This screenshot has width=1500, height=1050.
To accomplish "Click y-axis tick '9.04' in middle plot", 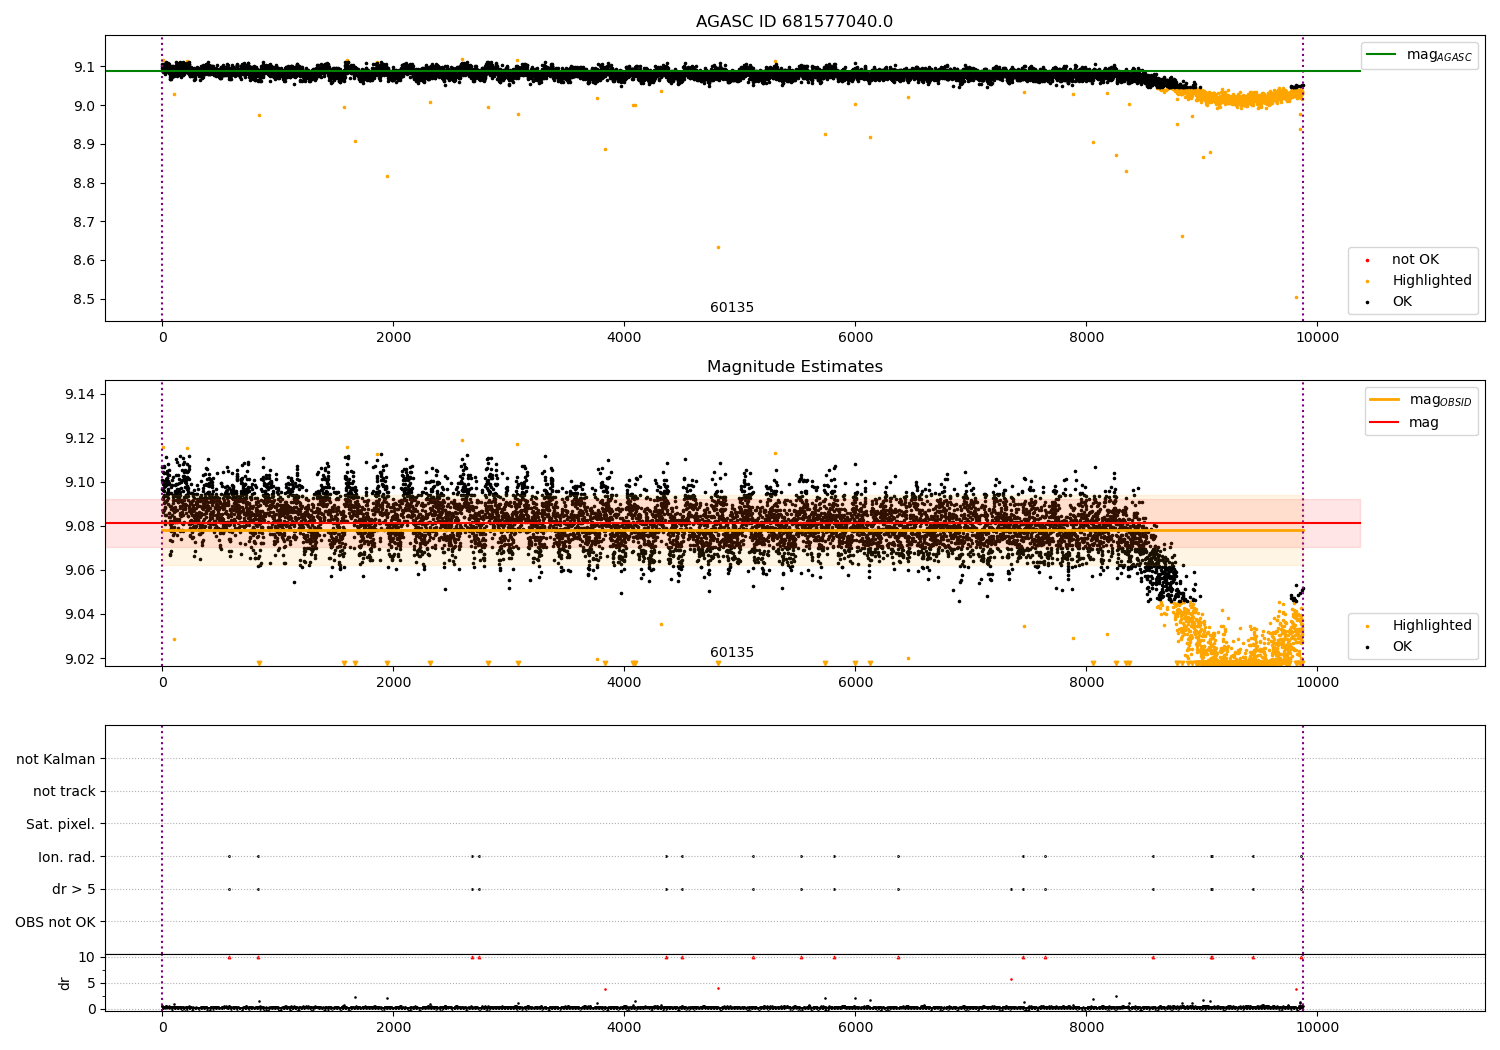I will coord(80,615).
